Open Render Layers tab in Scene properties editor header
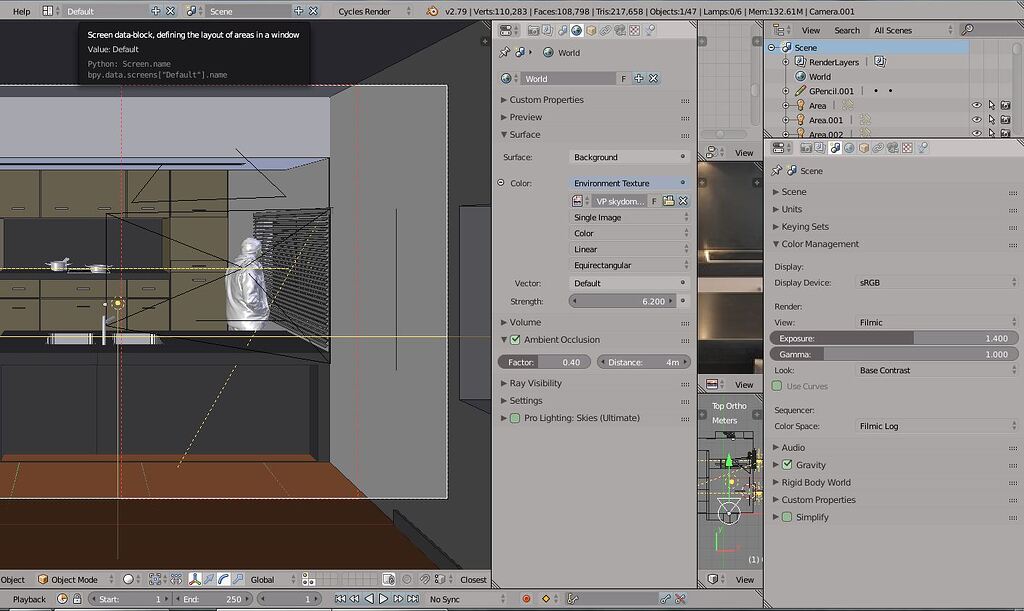The width and height of the screenshot is (1024, 611). 820,148
